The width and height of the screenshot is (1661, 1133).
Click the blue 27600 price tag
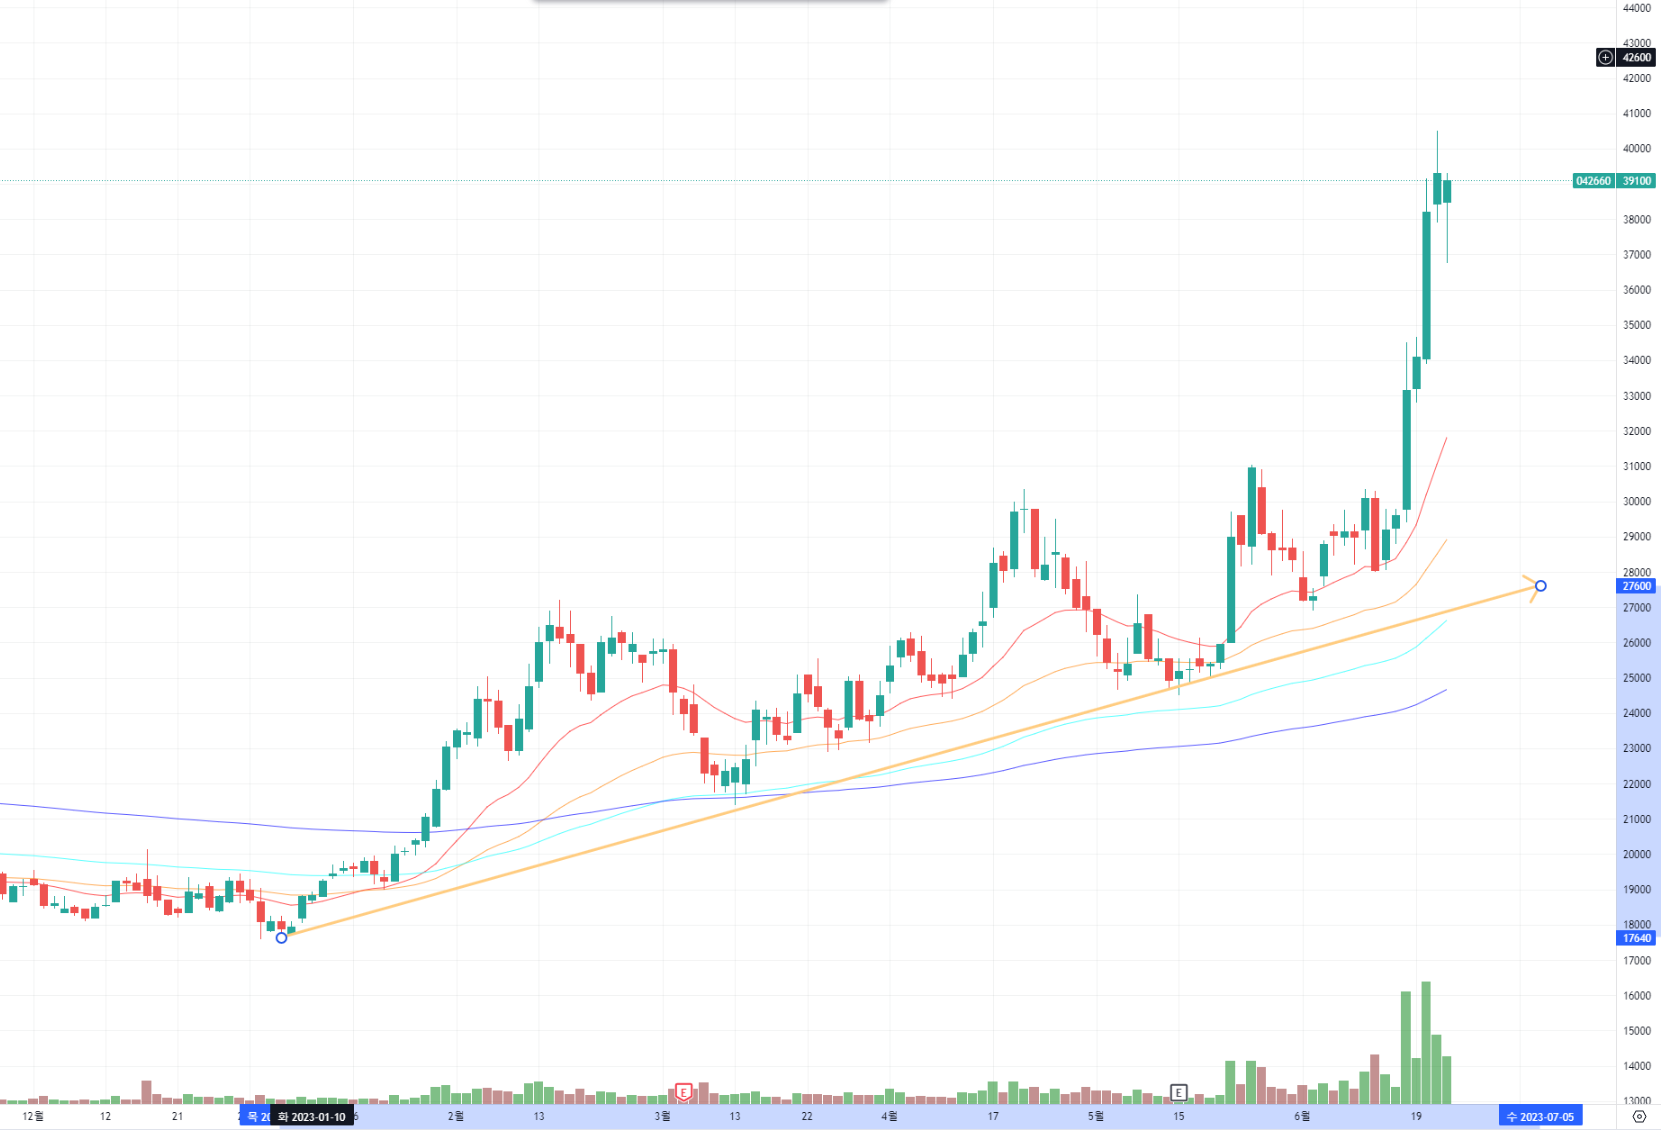point(1637,586)
